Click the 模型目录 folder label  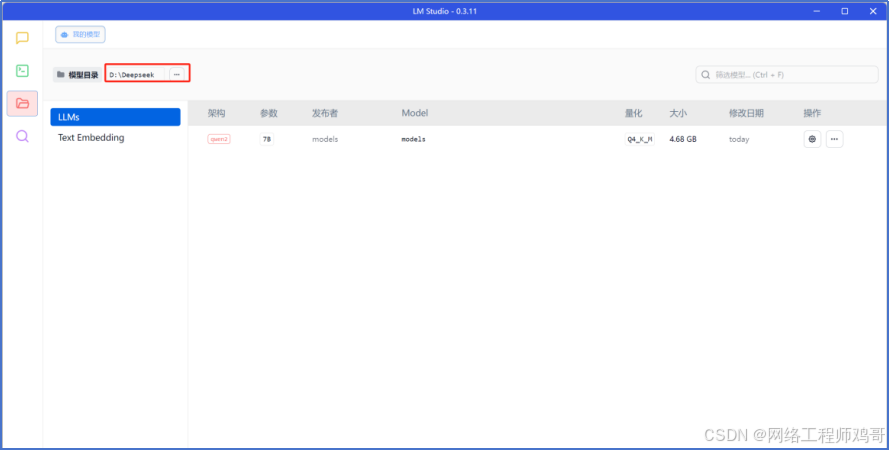coord(78,75)
